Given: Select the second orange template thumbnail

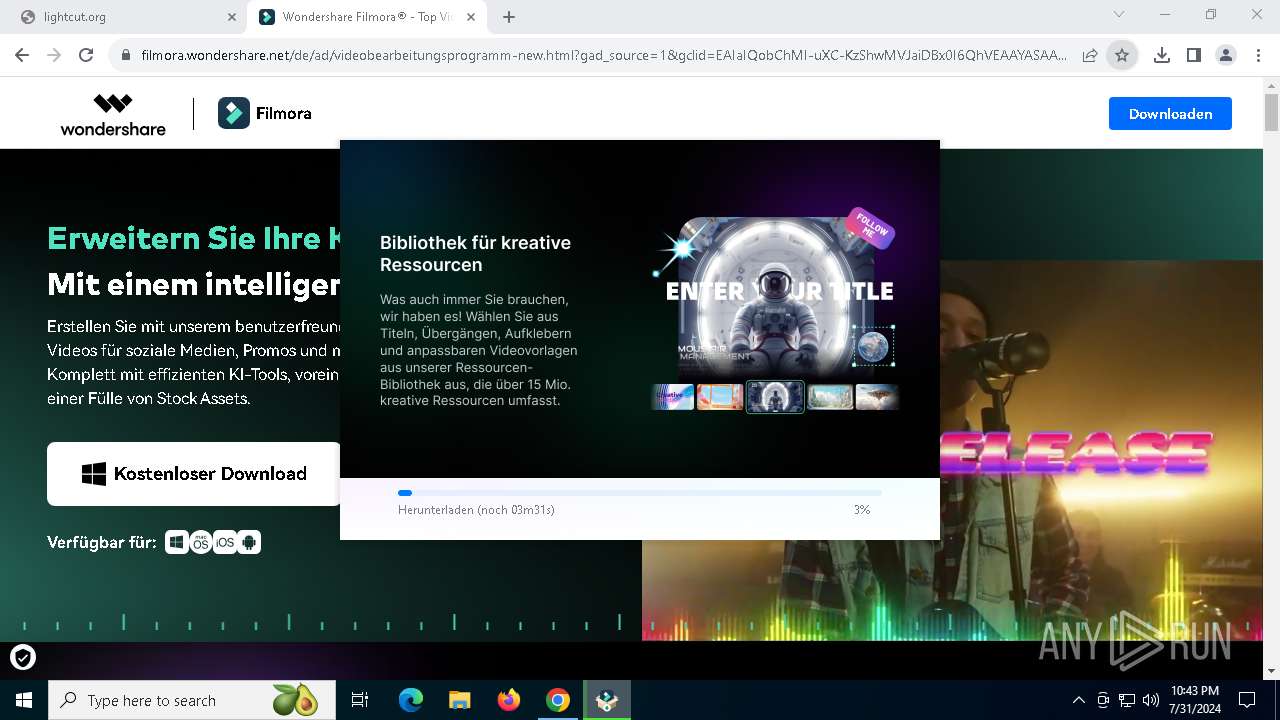Looking at the screenshot, I should pos(720,397).
